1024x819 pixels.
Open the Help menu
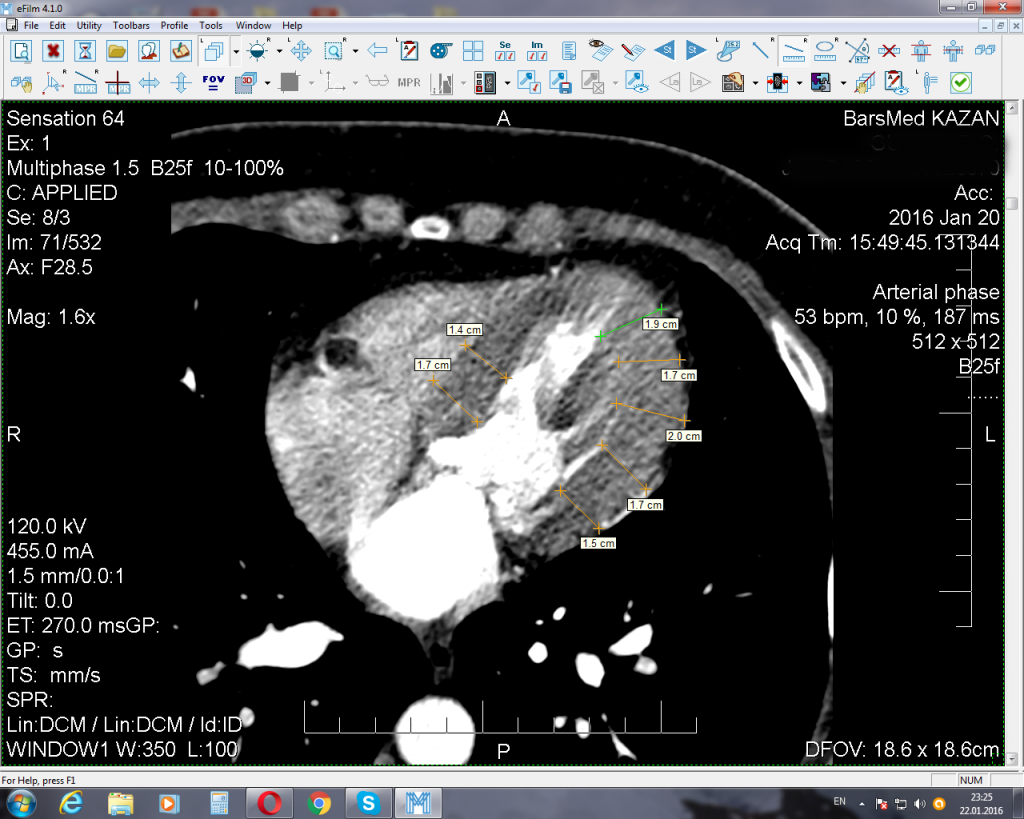pyautogui.click(x=292, y=25)
